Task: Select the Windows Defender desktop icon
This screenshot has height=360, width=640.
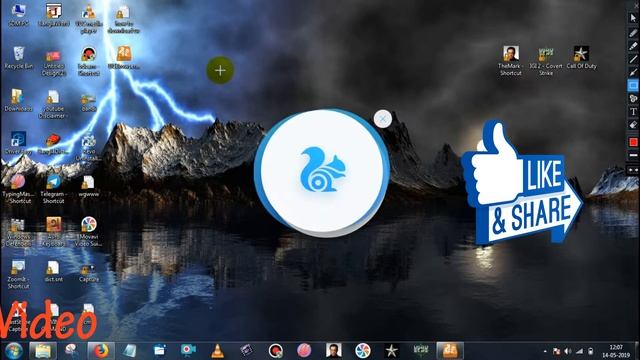Action: coord(18,232)
